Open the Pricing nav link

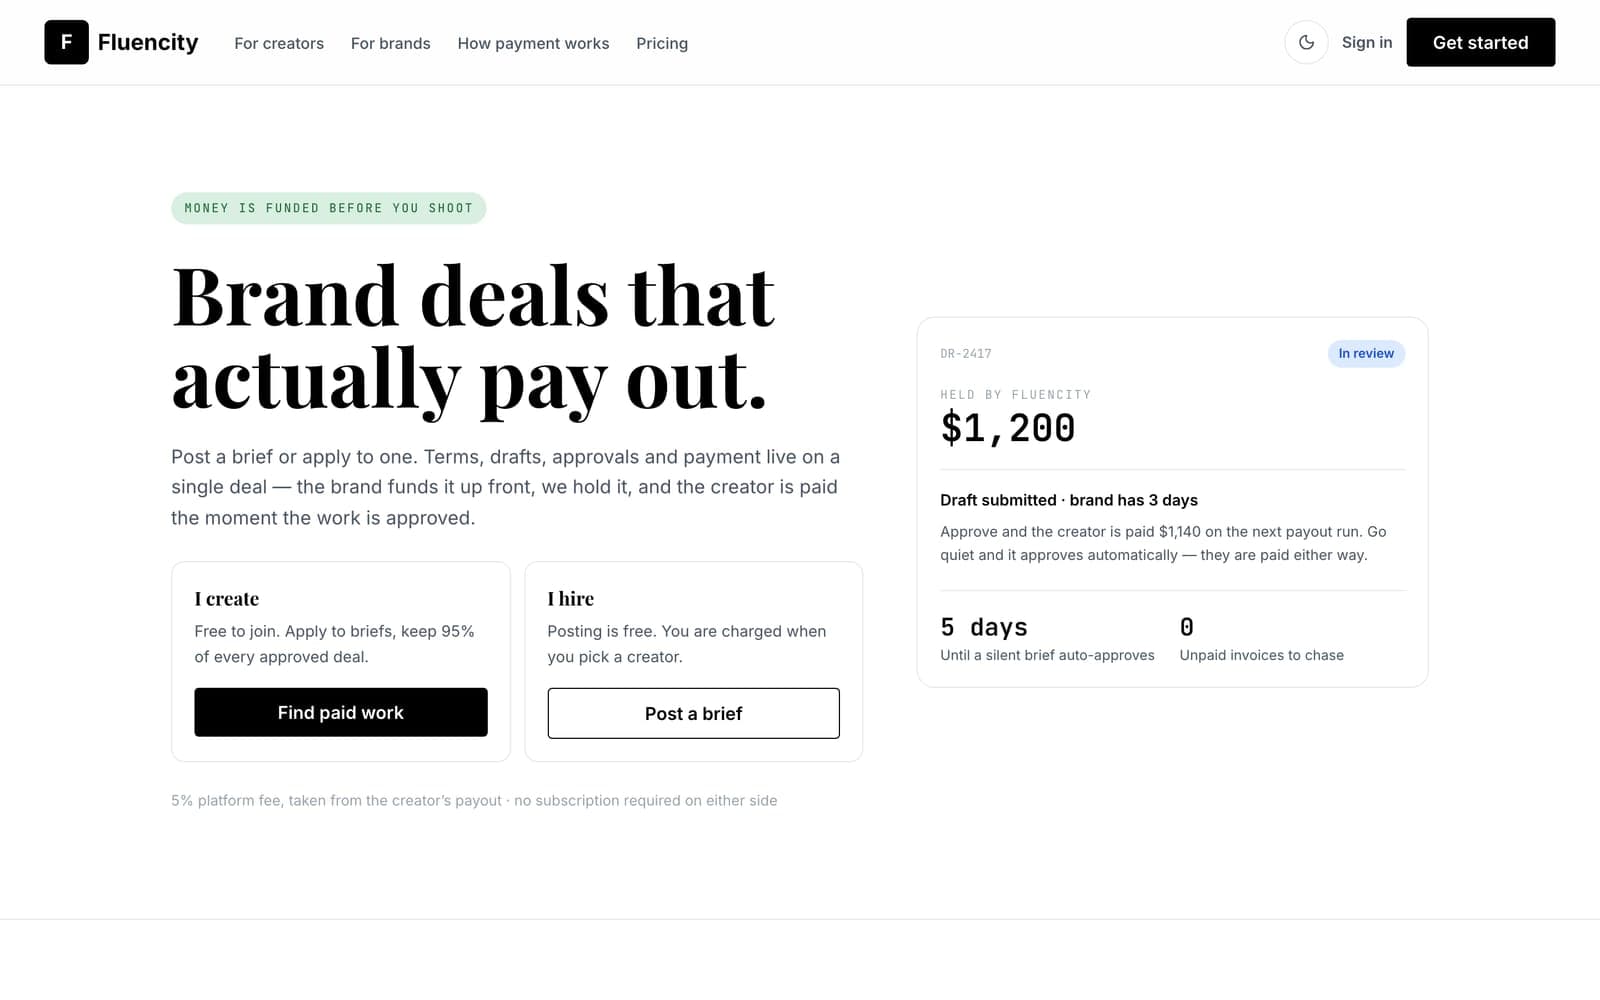coord(662,43)
